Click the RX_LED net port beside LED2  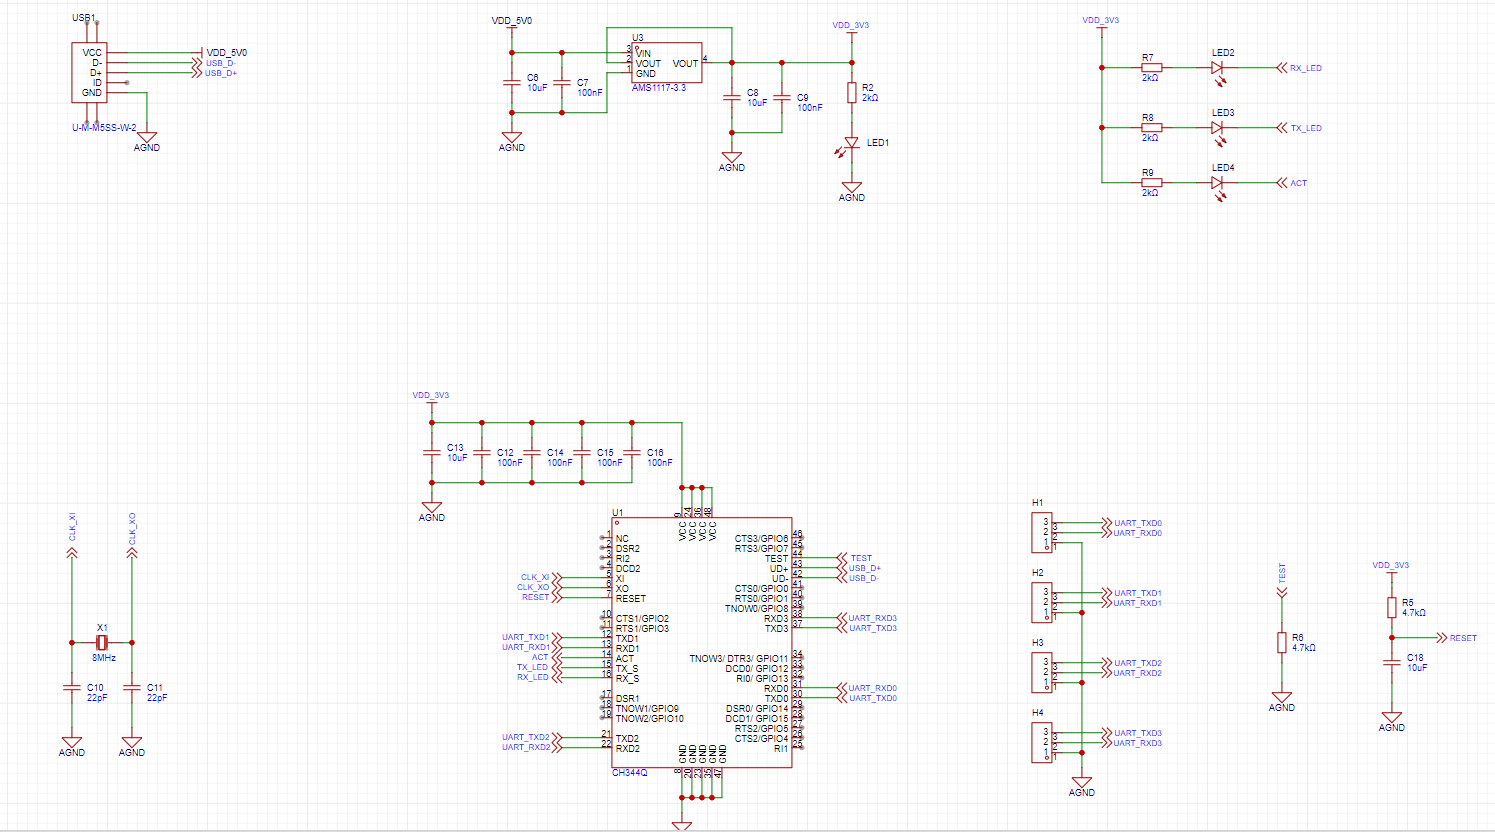tap(1299, 68)
